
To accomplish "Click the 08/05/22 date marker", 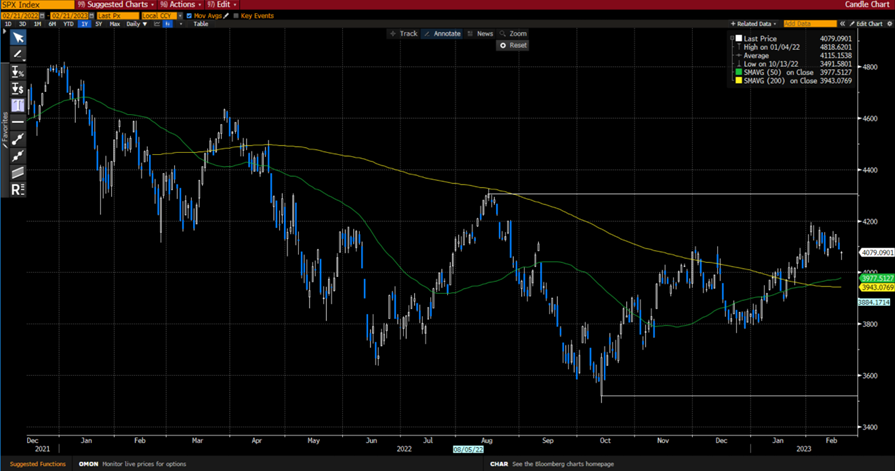I will (x=468, y=450).
